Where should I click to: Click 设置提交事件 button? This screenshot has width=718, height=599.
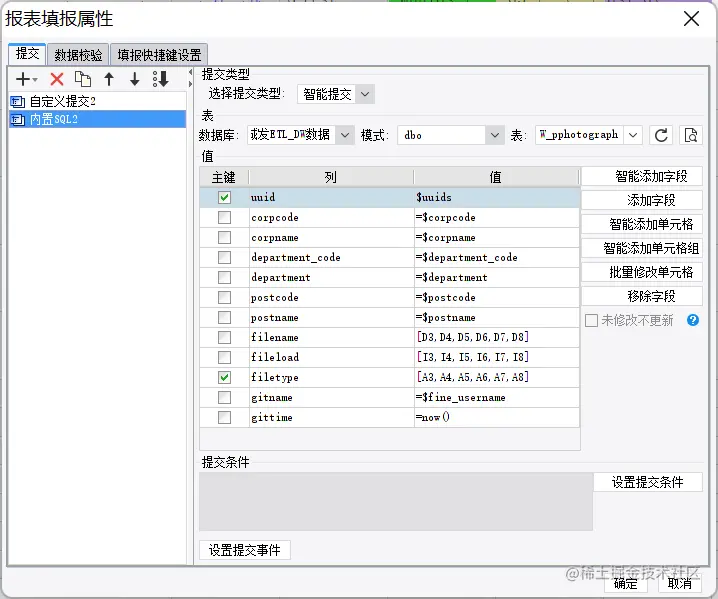(245, 550)
